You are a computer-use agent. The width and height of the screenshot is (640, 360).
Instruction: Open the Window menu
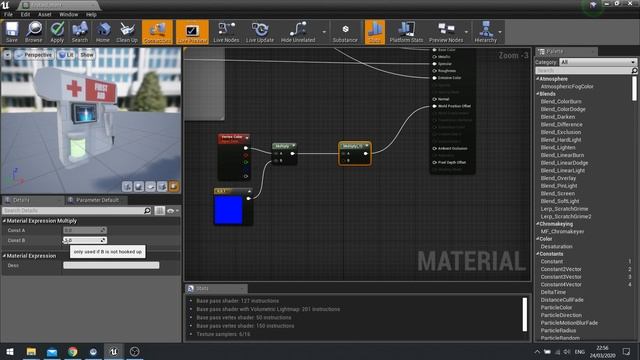pyautogui.click(x=69, y=14)
